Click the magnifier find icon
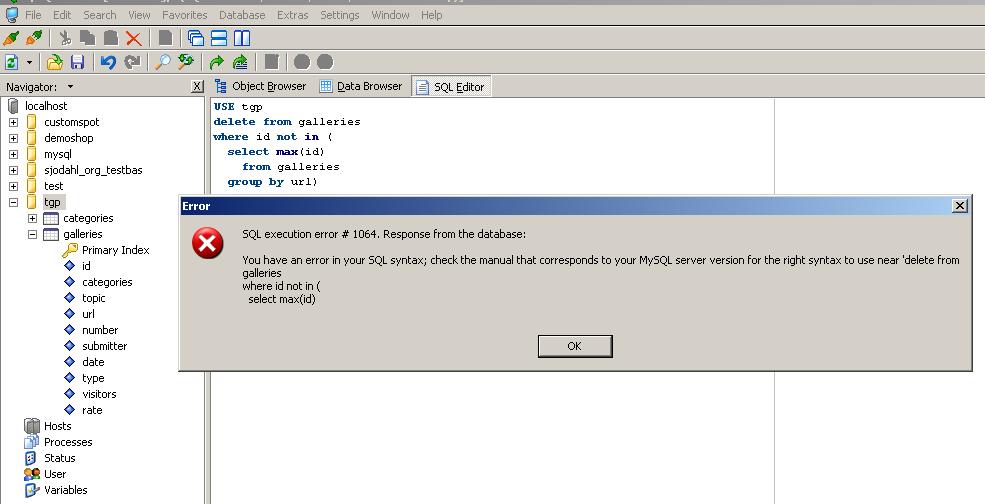Screen dimensions: 985x504 [x=162, y=62]
